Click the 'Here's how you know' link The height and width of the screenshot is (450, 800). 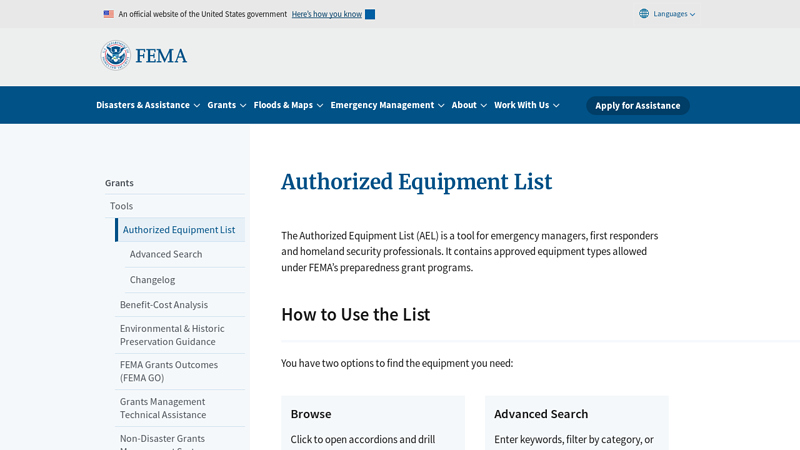pos(327,14)
